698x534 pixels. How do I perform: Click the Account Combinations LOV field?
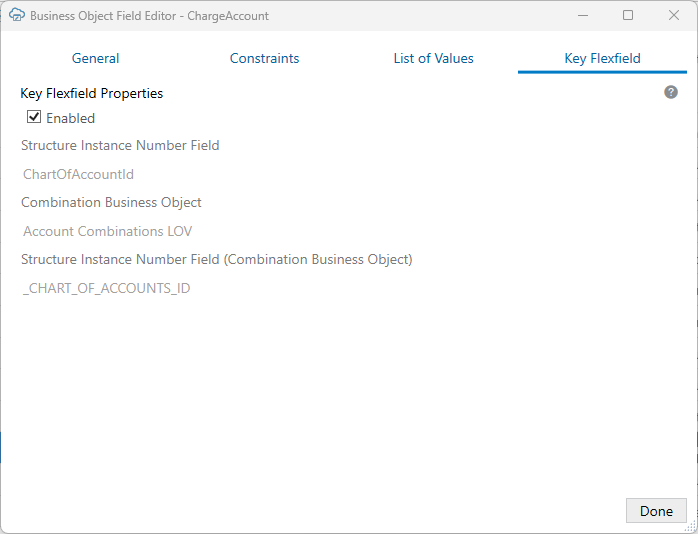pos(107,231)
